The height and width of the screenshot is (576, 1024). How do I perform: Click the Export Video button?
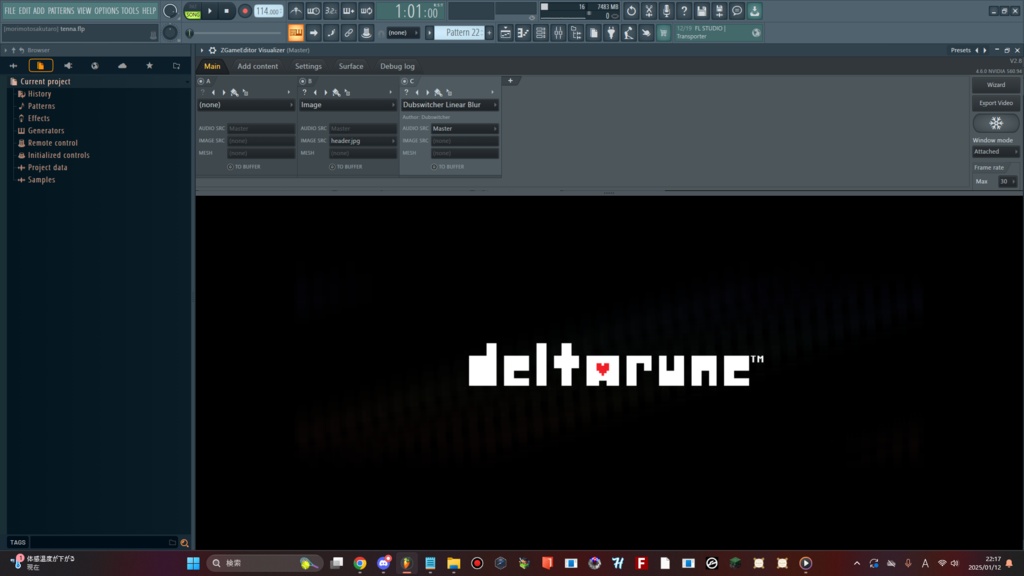(995, 103)
